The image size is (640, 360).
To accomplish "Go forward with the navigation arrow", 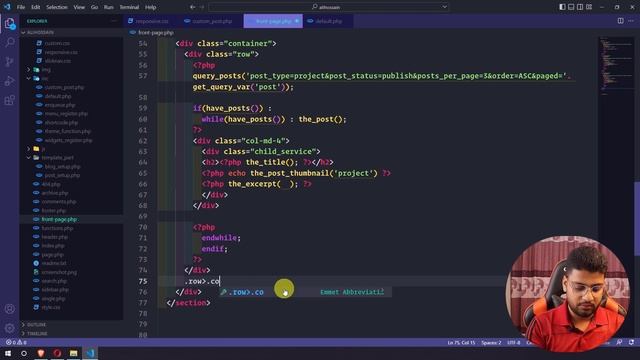I will point(202,7).
